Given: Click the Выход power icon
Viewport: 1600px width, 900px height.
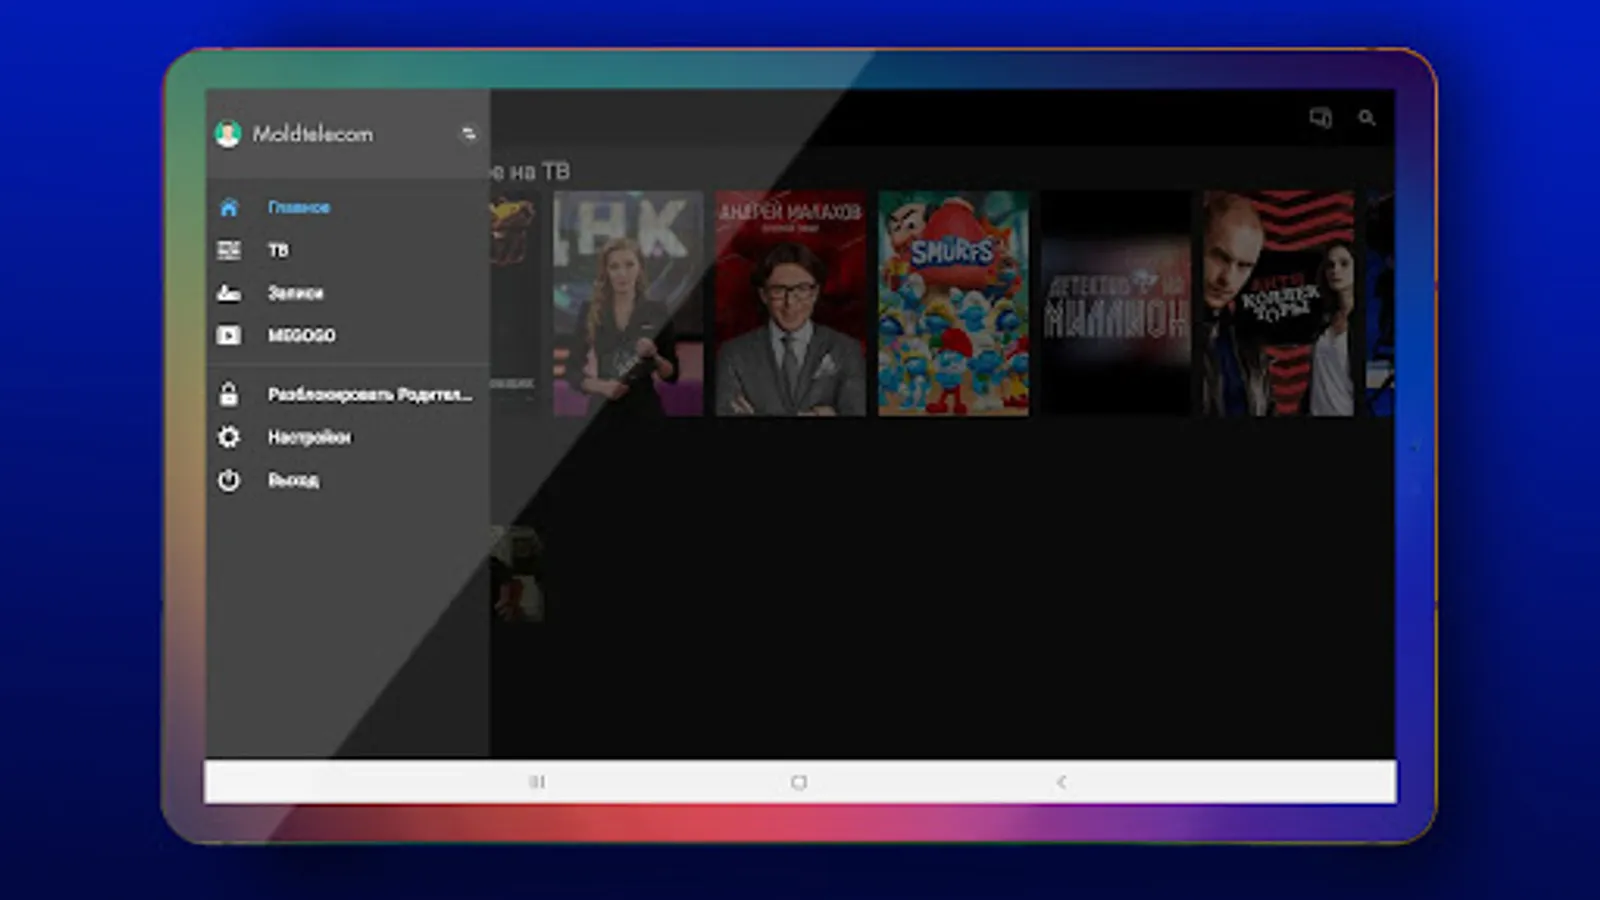Looking at the screenshot, I should [230, 480].
